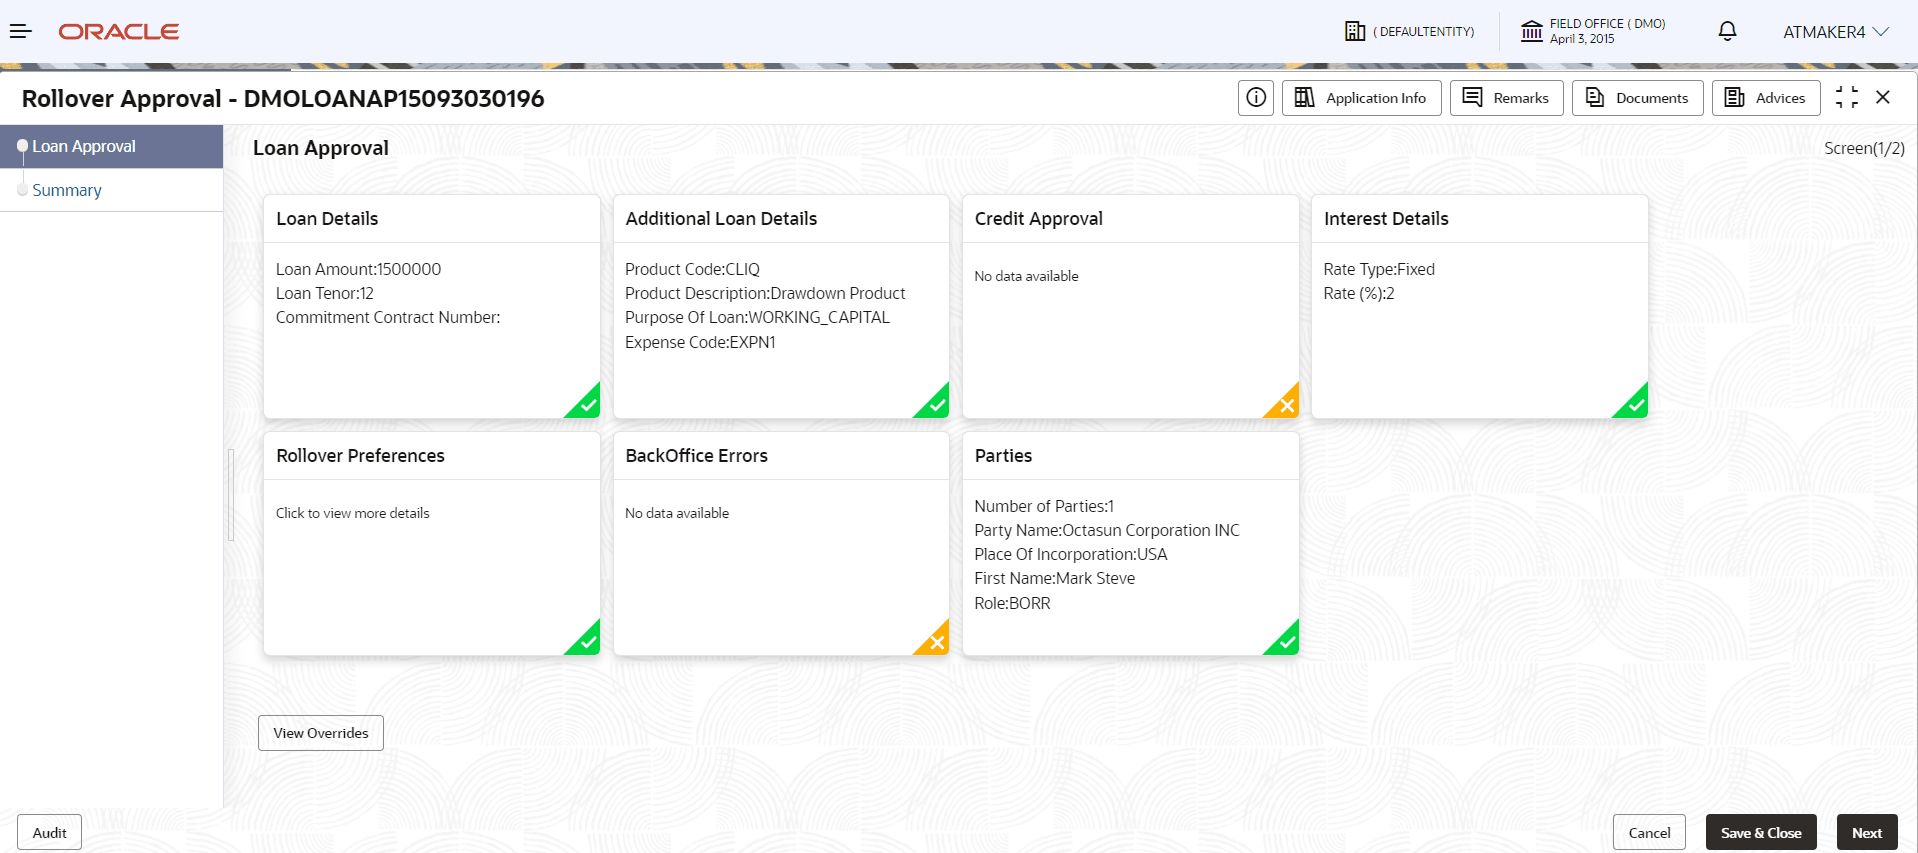The height and width of the screenshot is (853, 1918).
Task: Open the notifications bell
Action: tap(1727, 31)
